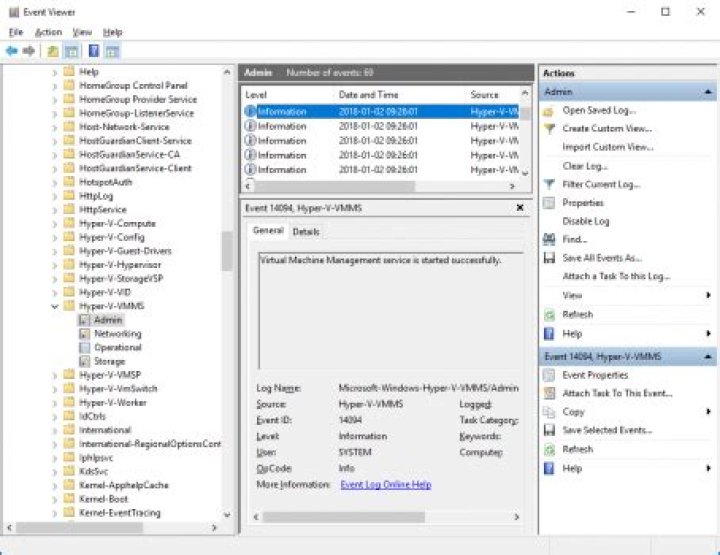Click Attach Task To This Event icon
Viewport: 720px width, 555px height.
[549, 393]
